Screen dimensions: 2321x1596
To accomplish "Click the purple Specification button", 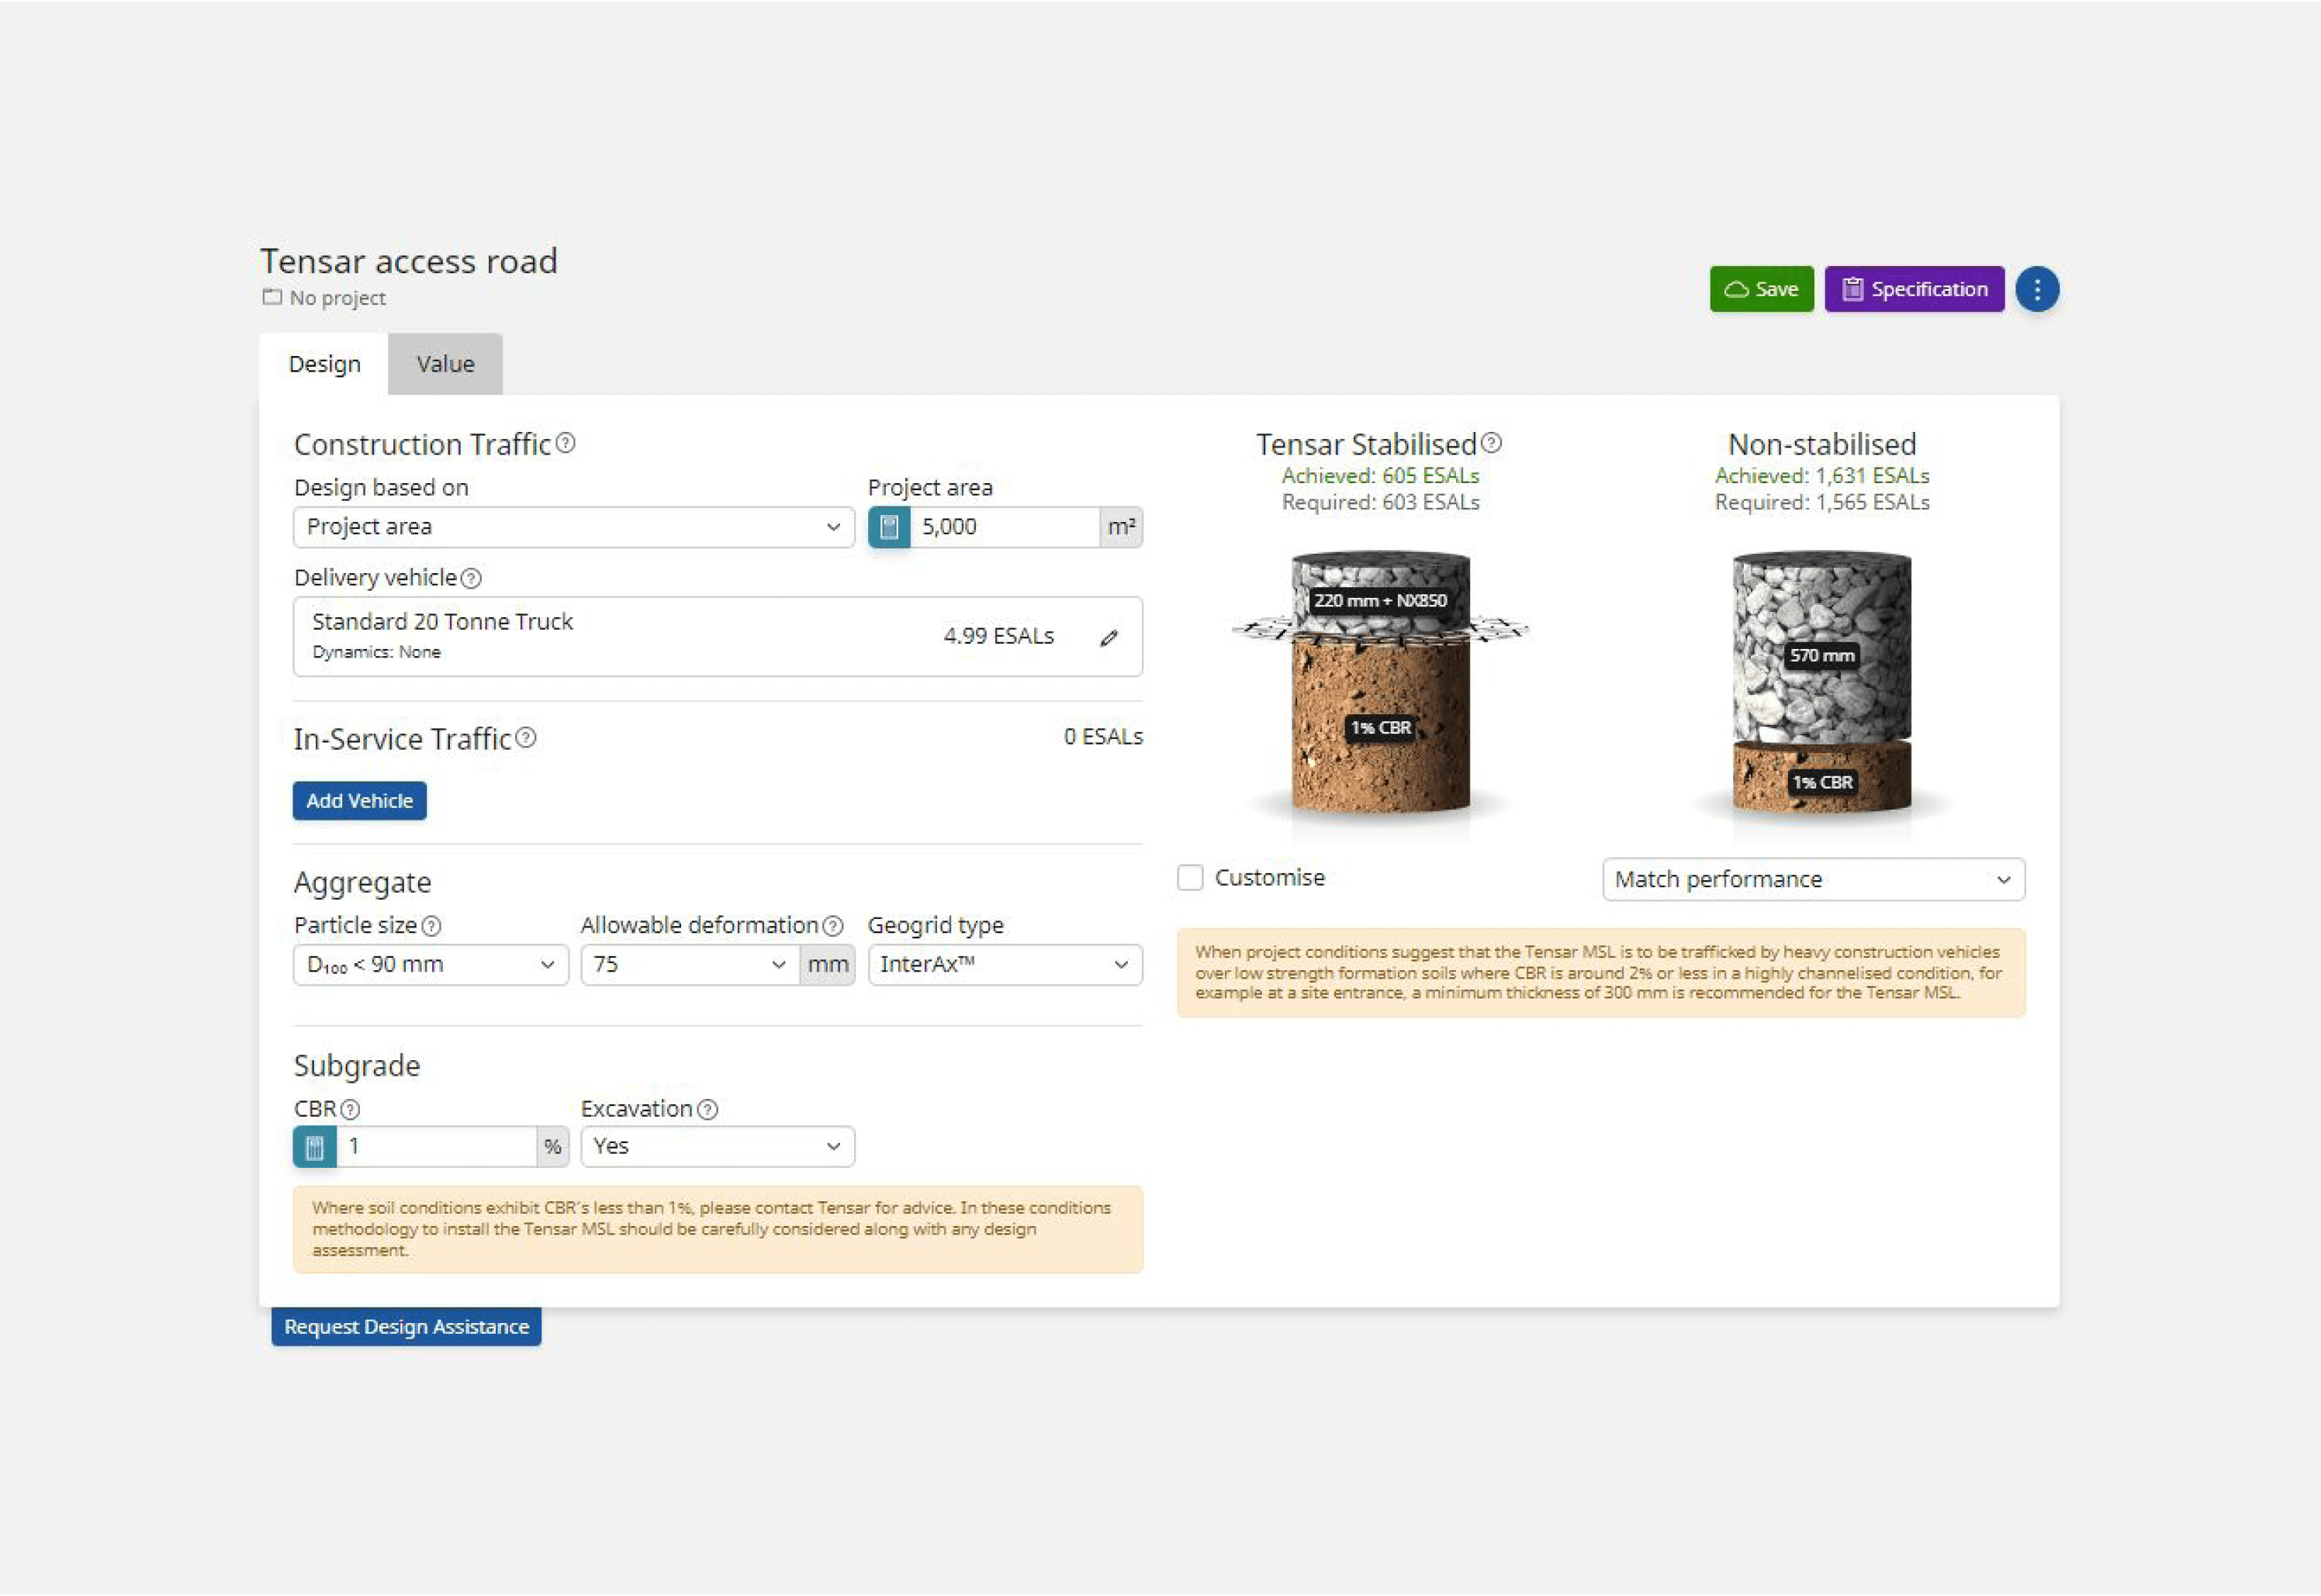I will pos(1914,289).
